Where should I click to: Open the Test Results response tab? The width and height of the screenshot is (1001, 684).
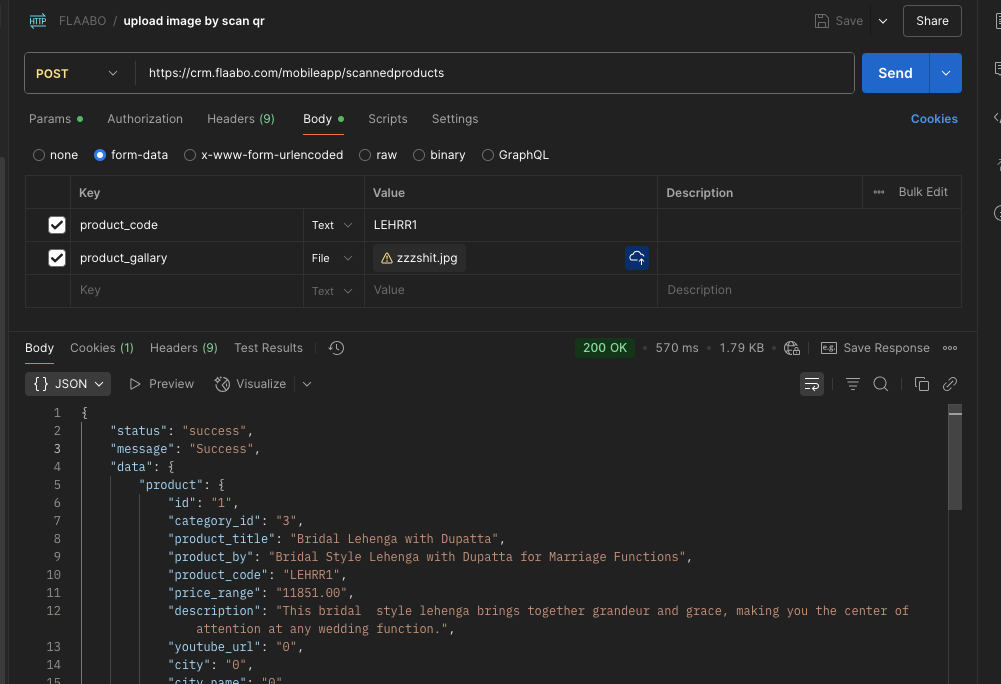click(x=268, y=348)
